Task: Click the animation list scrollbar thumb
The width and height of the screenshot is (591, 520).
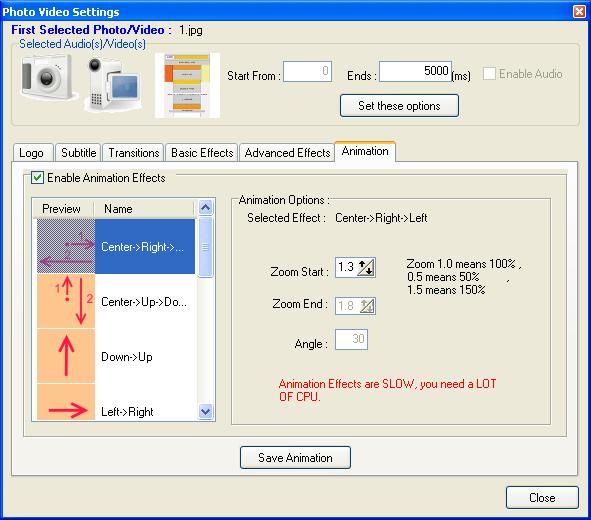Action: (205, 247)
